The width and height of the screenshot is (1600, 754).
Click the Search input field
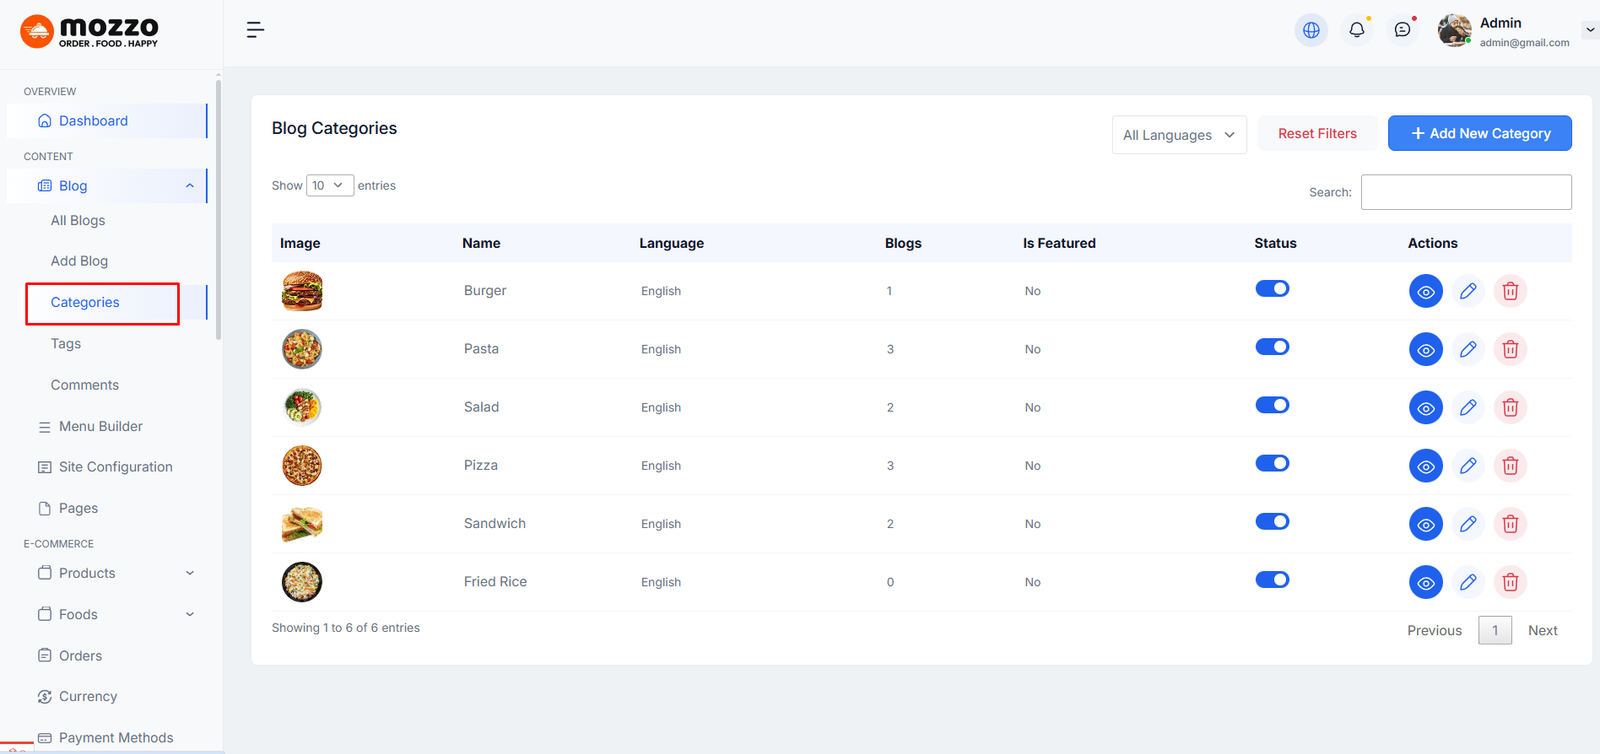(1465, 192)
